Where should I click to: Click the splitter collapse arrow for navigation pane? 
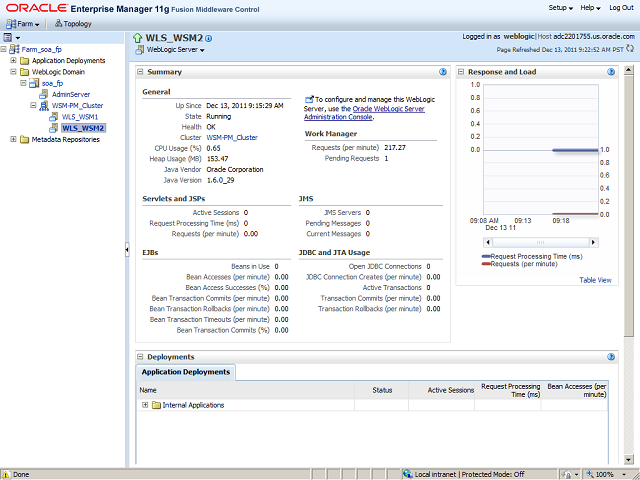pyautogui.click(x=126, y=250)
